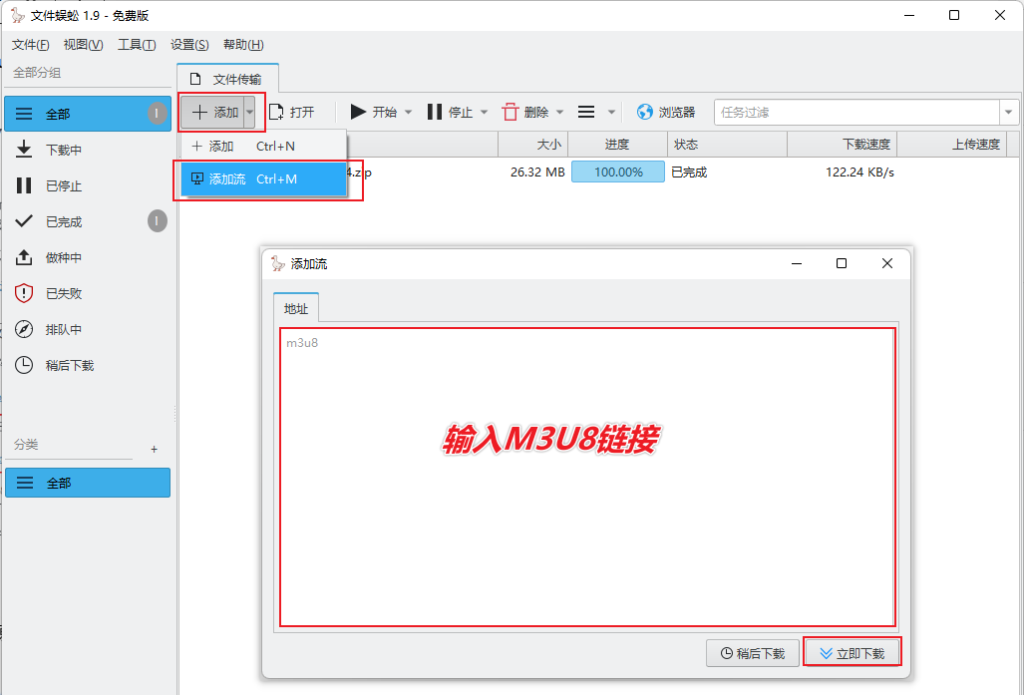This screenshot has height=695, width=1024.
Task: Open the task filter combo box arrow
Action: click(x=1008, y=112)
